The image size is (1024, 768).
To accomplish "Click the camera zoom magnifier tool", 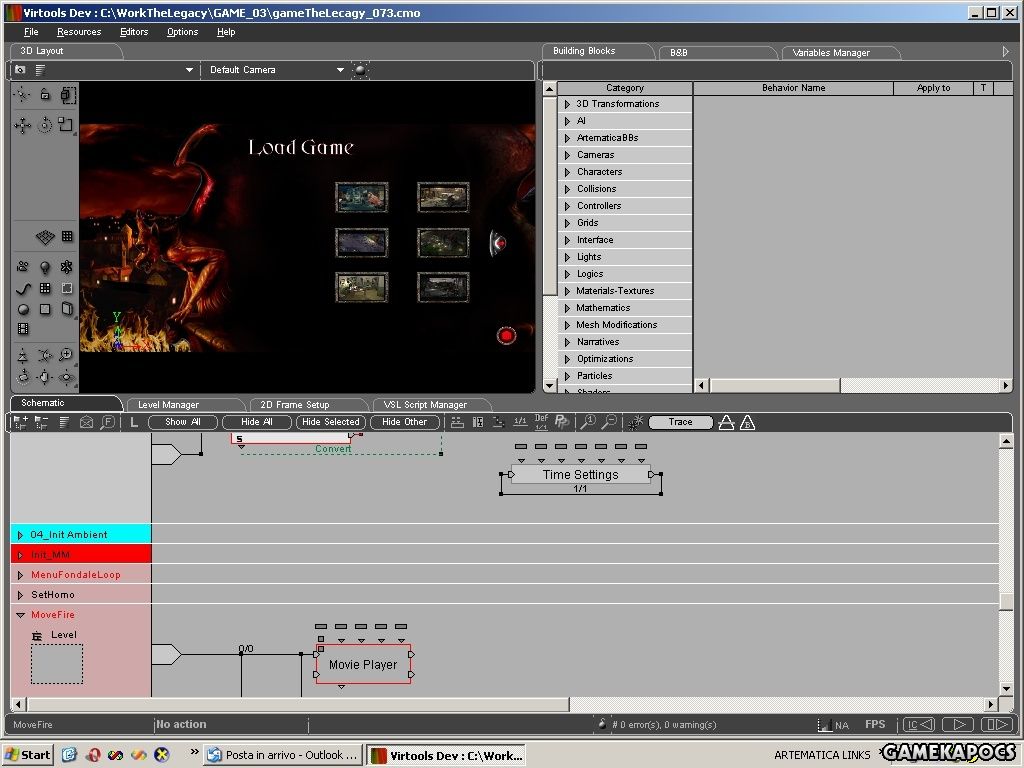I will (66, 355).
